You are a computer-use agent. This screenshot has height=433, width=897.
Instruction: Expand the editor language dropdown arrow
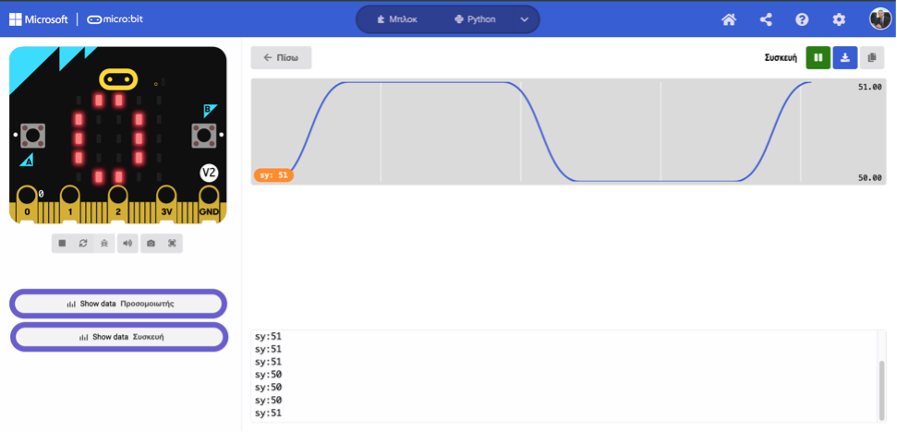524,19
